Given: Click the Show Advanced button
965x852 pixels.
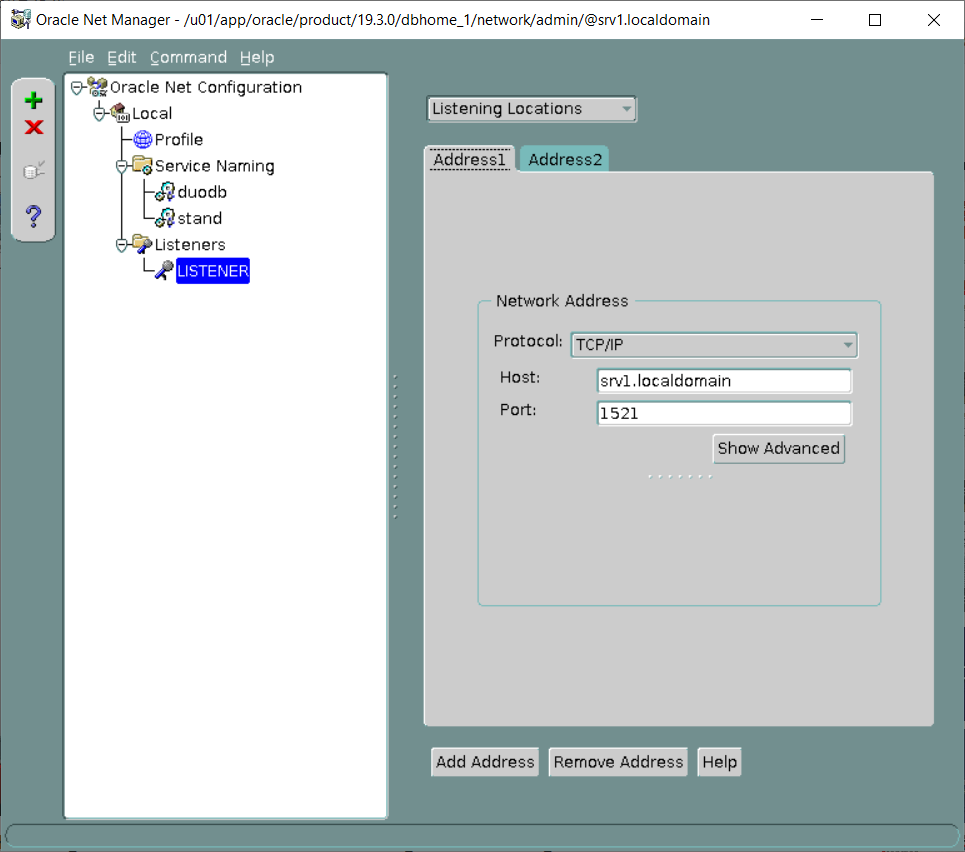Looking at the screenshot, I should [x=778, y=449].
